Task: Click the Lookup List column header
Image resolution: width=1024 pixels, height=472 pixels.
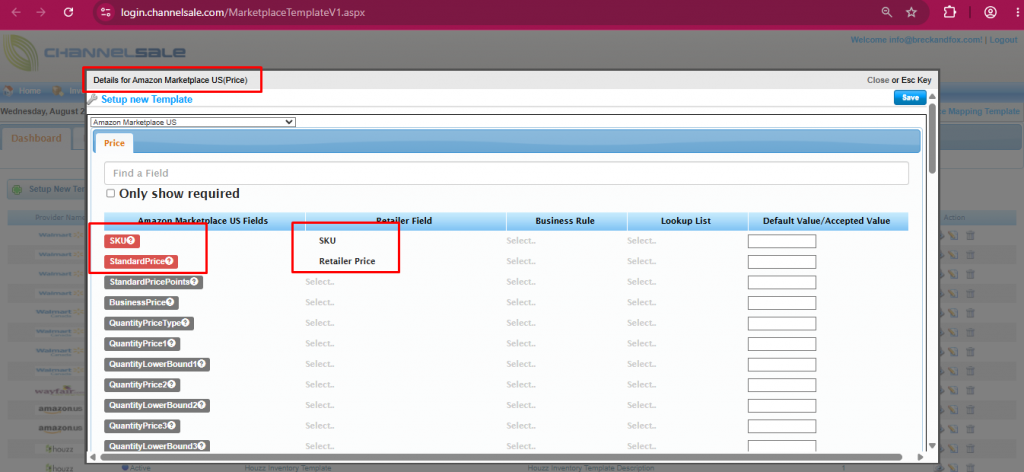Action: 686,221
